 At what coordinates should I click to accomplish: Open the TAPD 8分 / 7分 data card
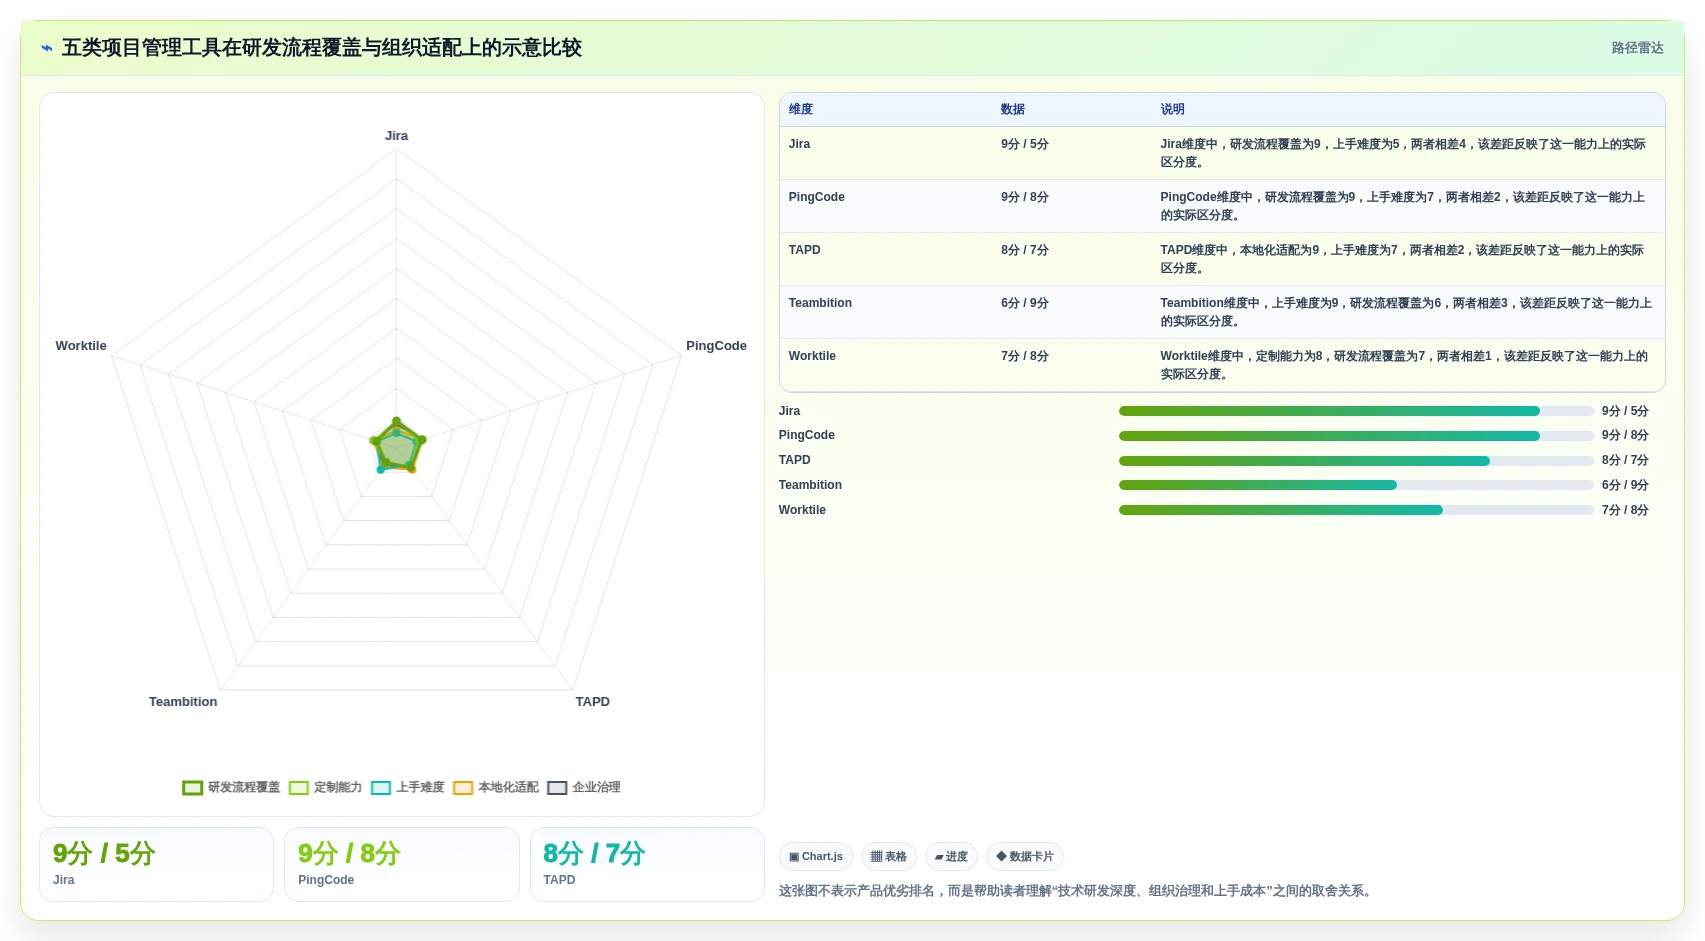[x=647, y=864]
